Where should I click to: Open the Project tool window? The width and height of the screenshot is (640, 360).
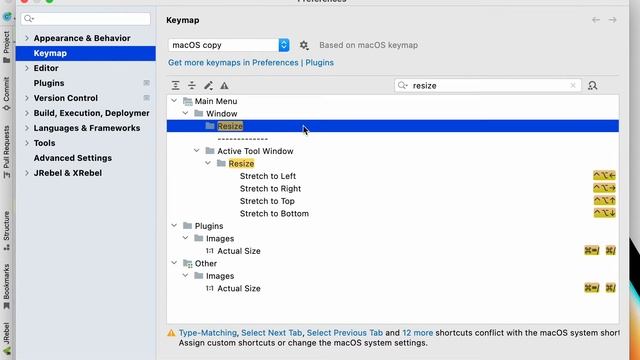tap(7, 47)
